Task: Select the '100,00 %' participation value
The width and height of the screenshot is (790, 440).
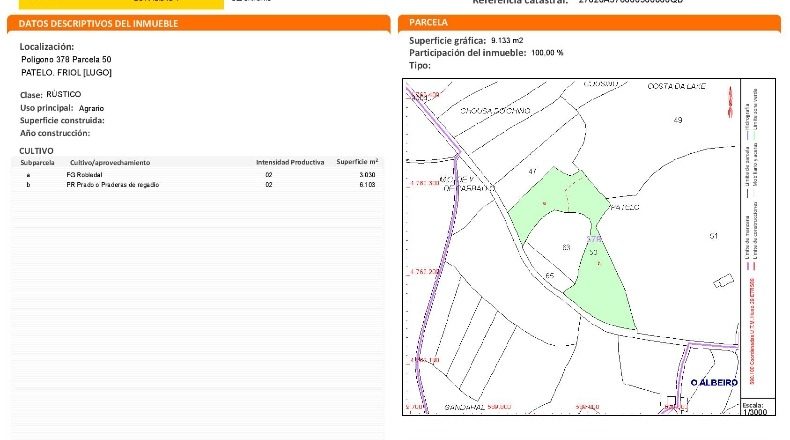Action: click(x=547, y=53)
